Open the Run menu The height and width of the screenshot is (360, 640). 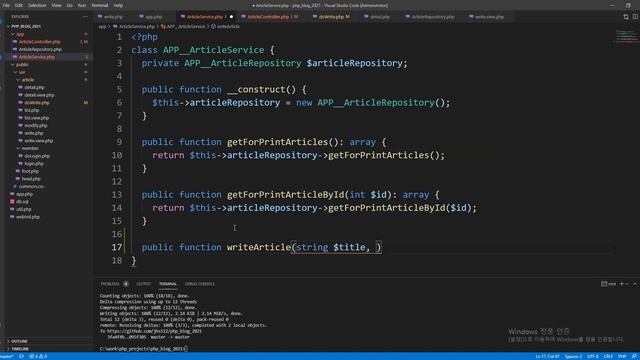(x=82, y=5)
